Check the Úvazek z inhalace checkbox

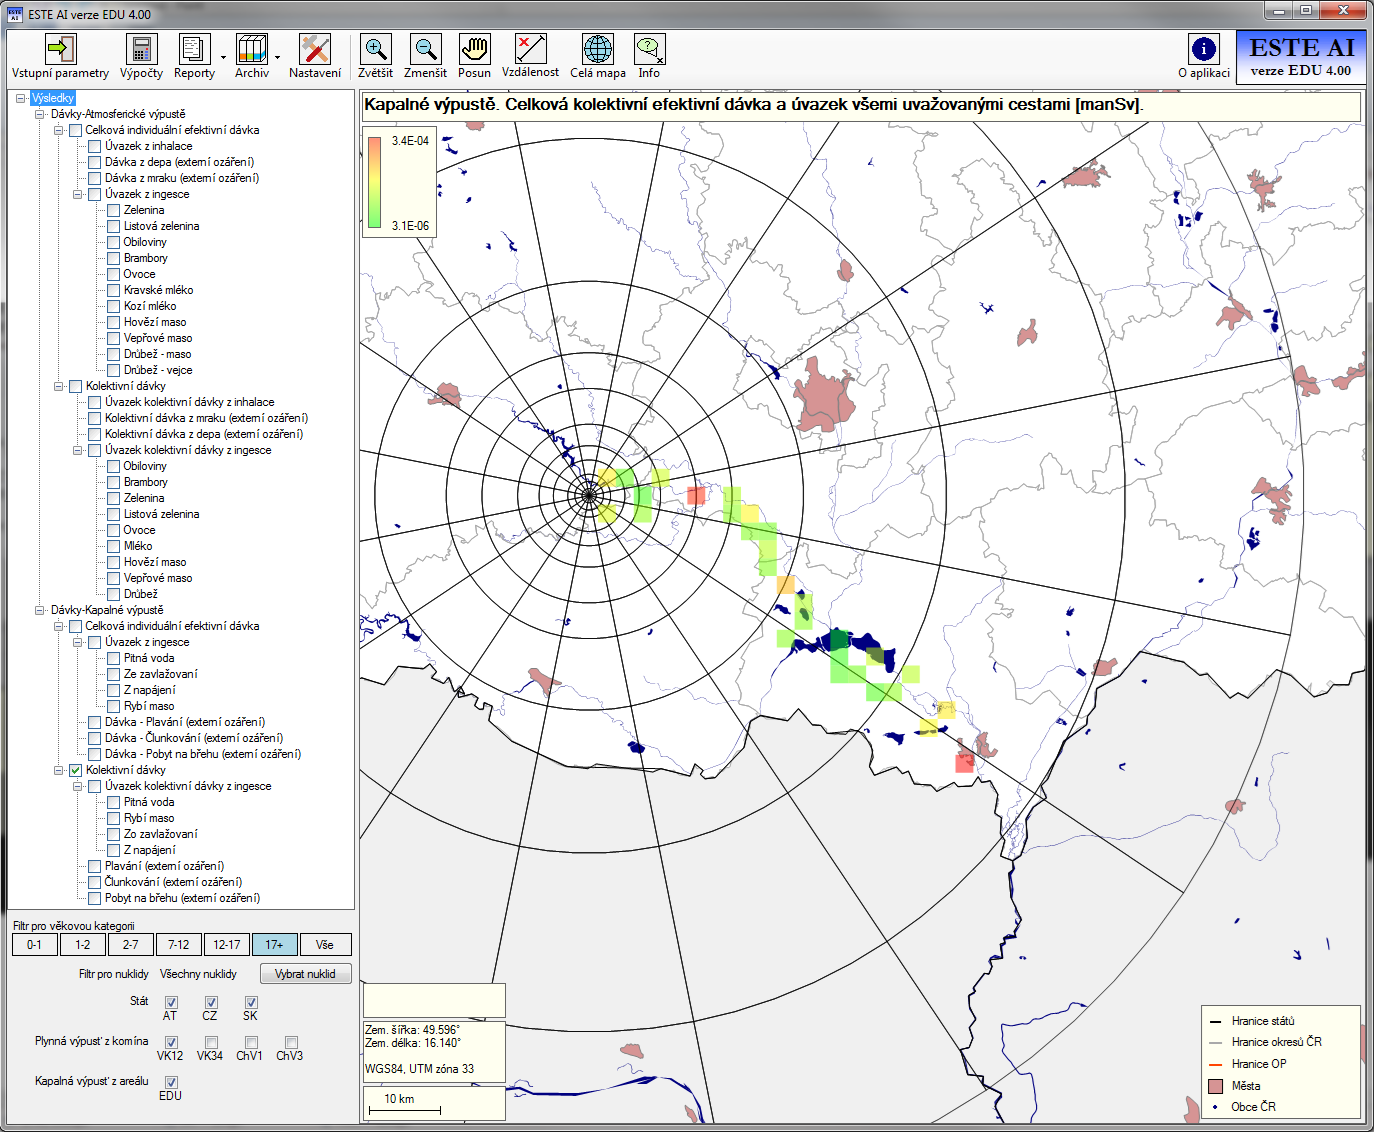coord(94,146)
